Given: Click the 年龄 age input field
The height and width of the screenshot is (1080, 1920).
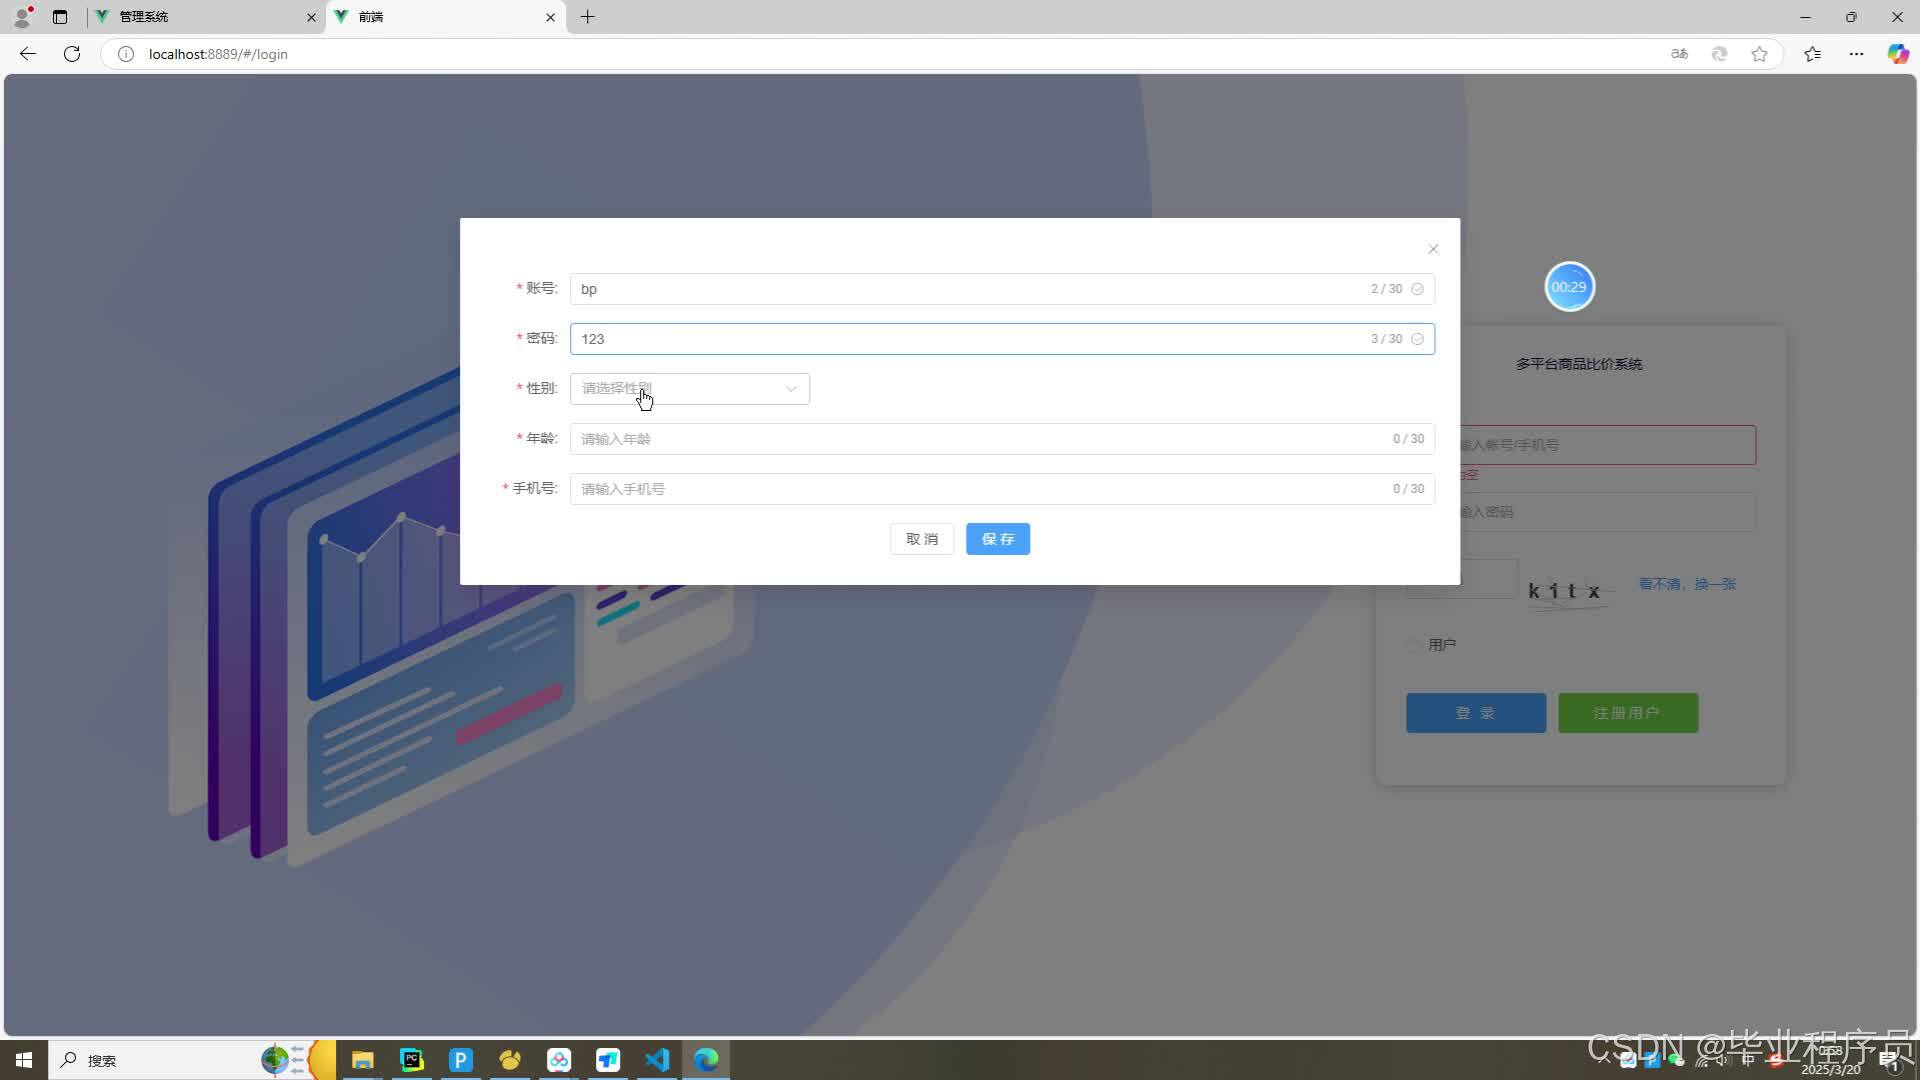Looking at the screenshot, I should pyautogui.click(x=980, y=439).
